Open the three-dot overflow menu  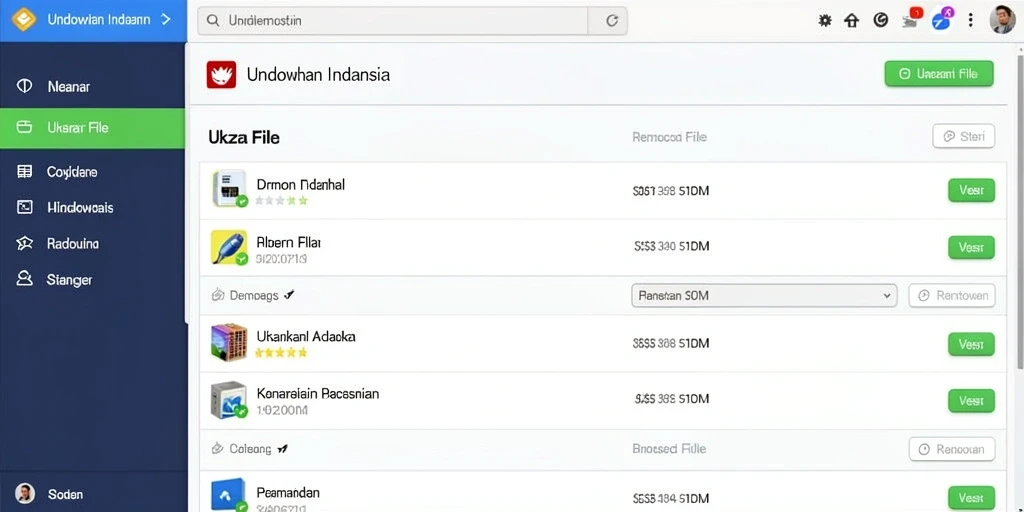[970, 21]
